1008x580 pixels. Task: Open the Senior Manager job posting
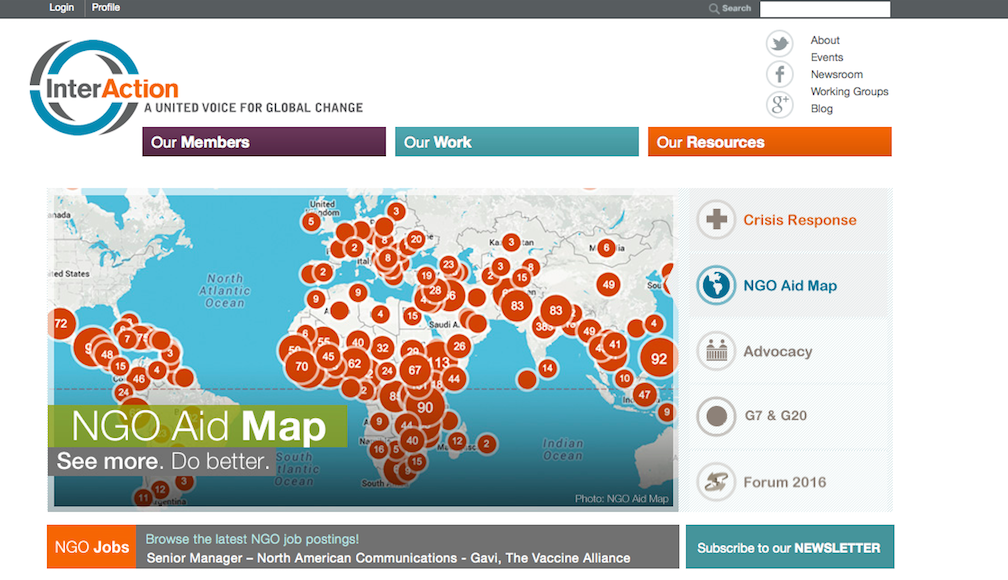tap(388, 558)
